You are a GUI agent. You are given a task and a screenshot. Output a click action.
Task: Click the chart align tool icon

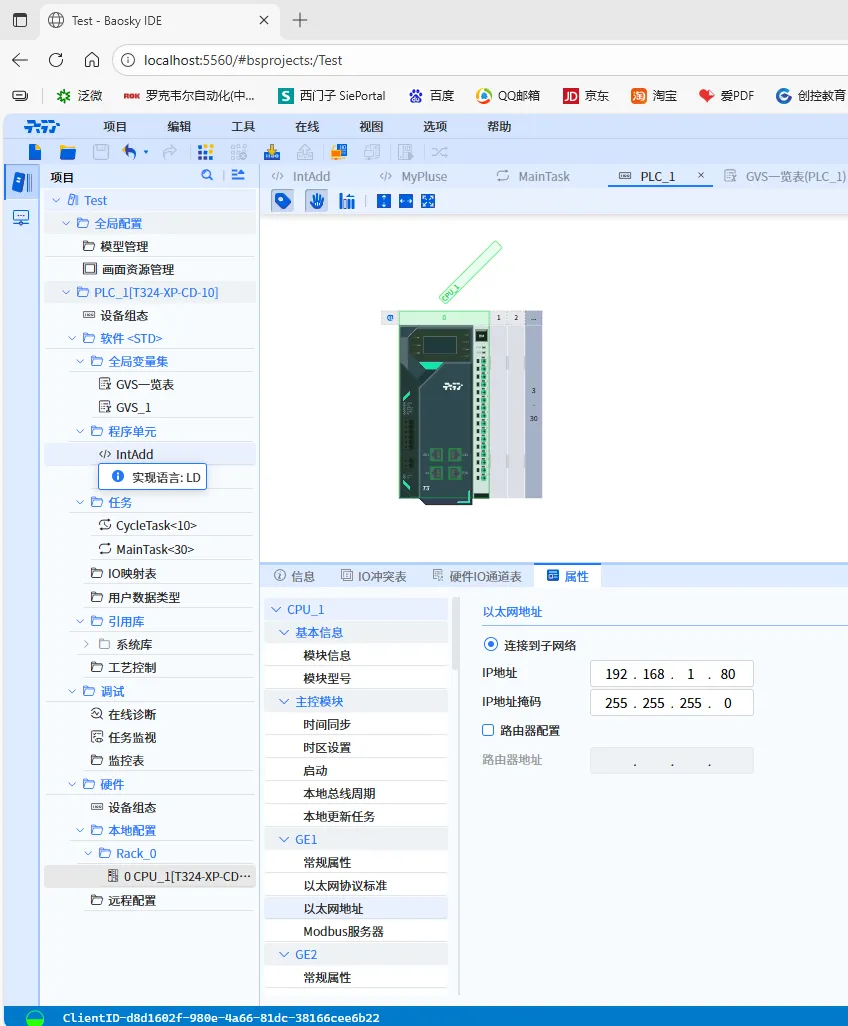click(347, 201)
